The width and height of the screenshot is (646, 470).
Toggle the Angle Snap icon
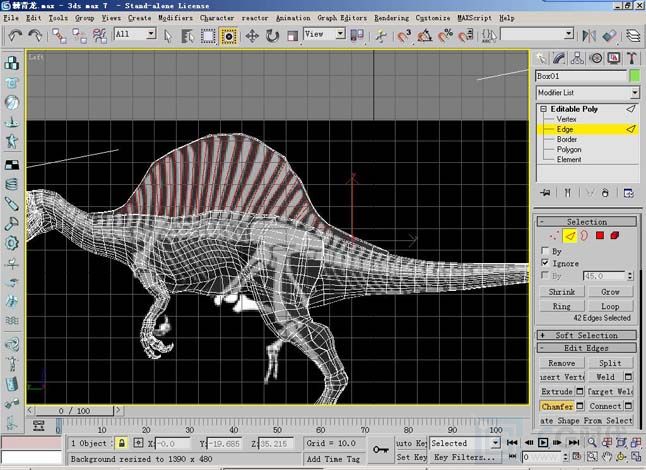pos(425,36)
